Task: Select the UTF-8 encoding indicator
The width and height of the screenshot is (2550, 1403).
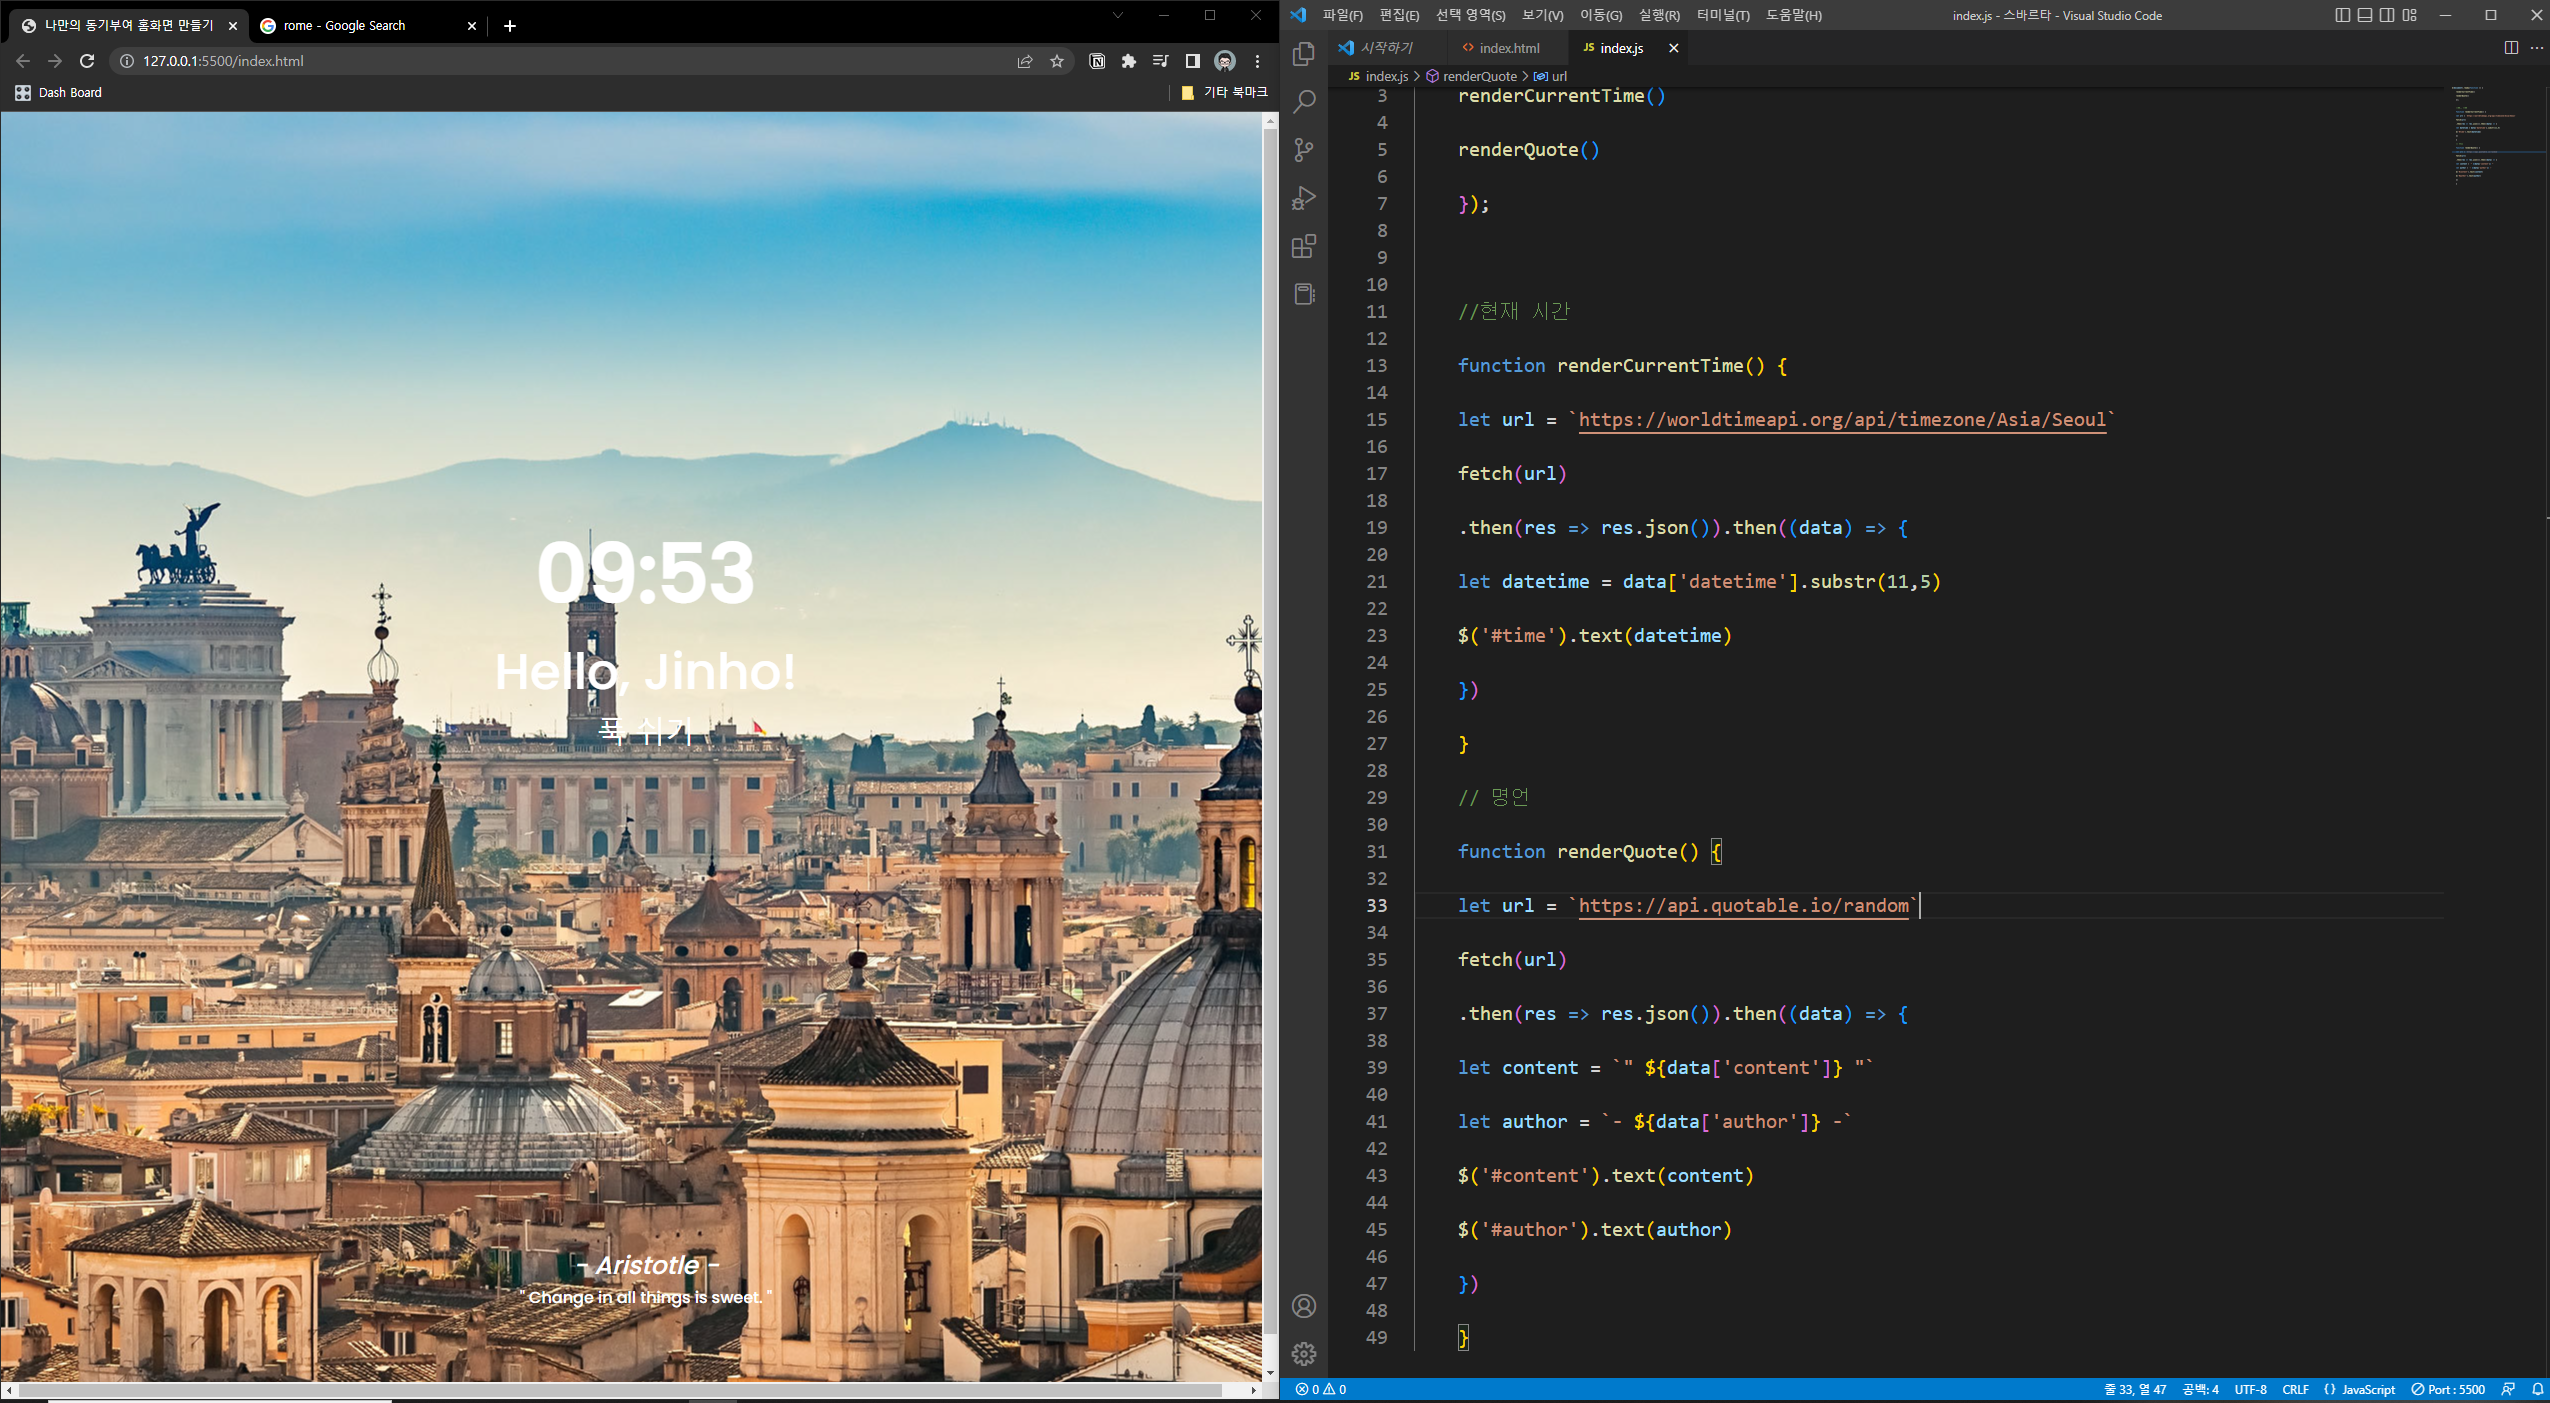Action: pos(2251,1389)
